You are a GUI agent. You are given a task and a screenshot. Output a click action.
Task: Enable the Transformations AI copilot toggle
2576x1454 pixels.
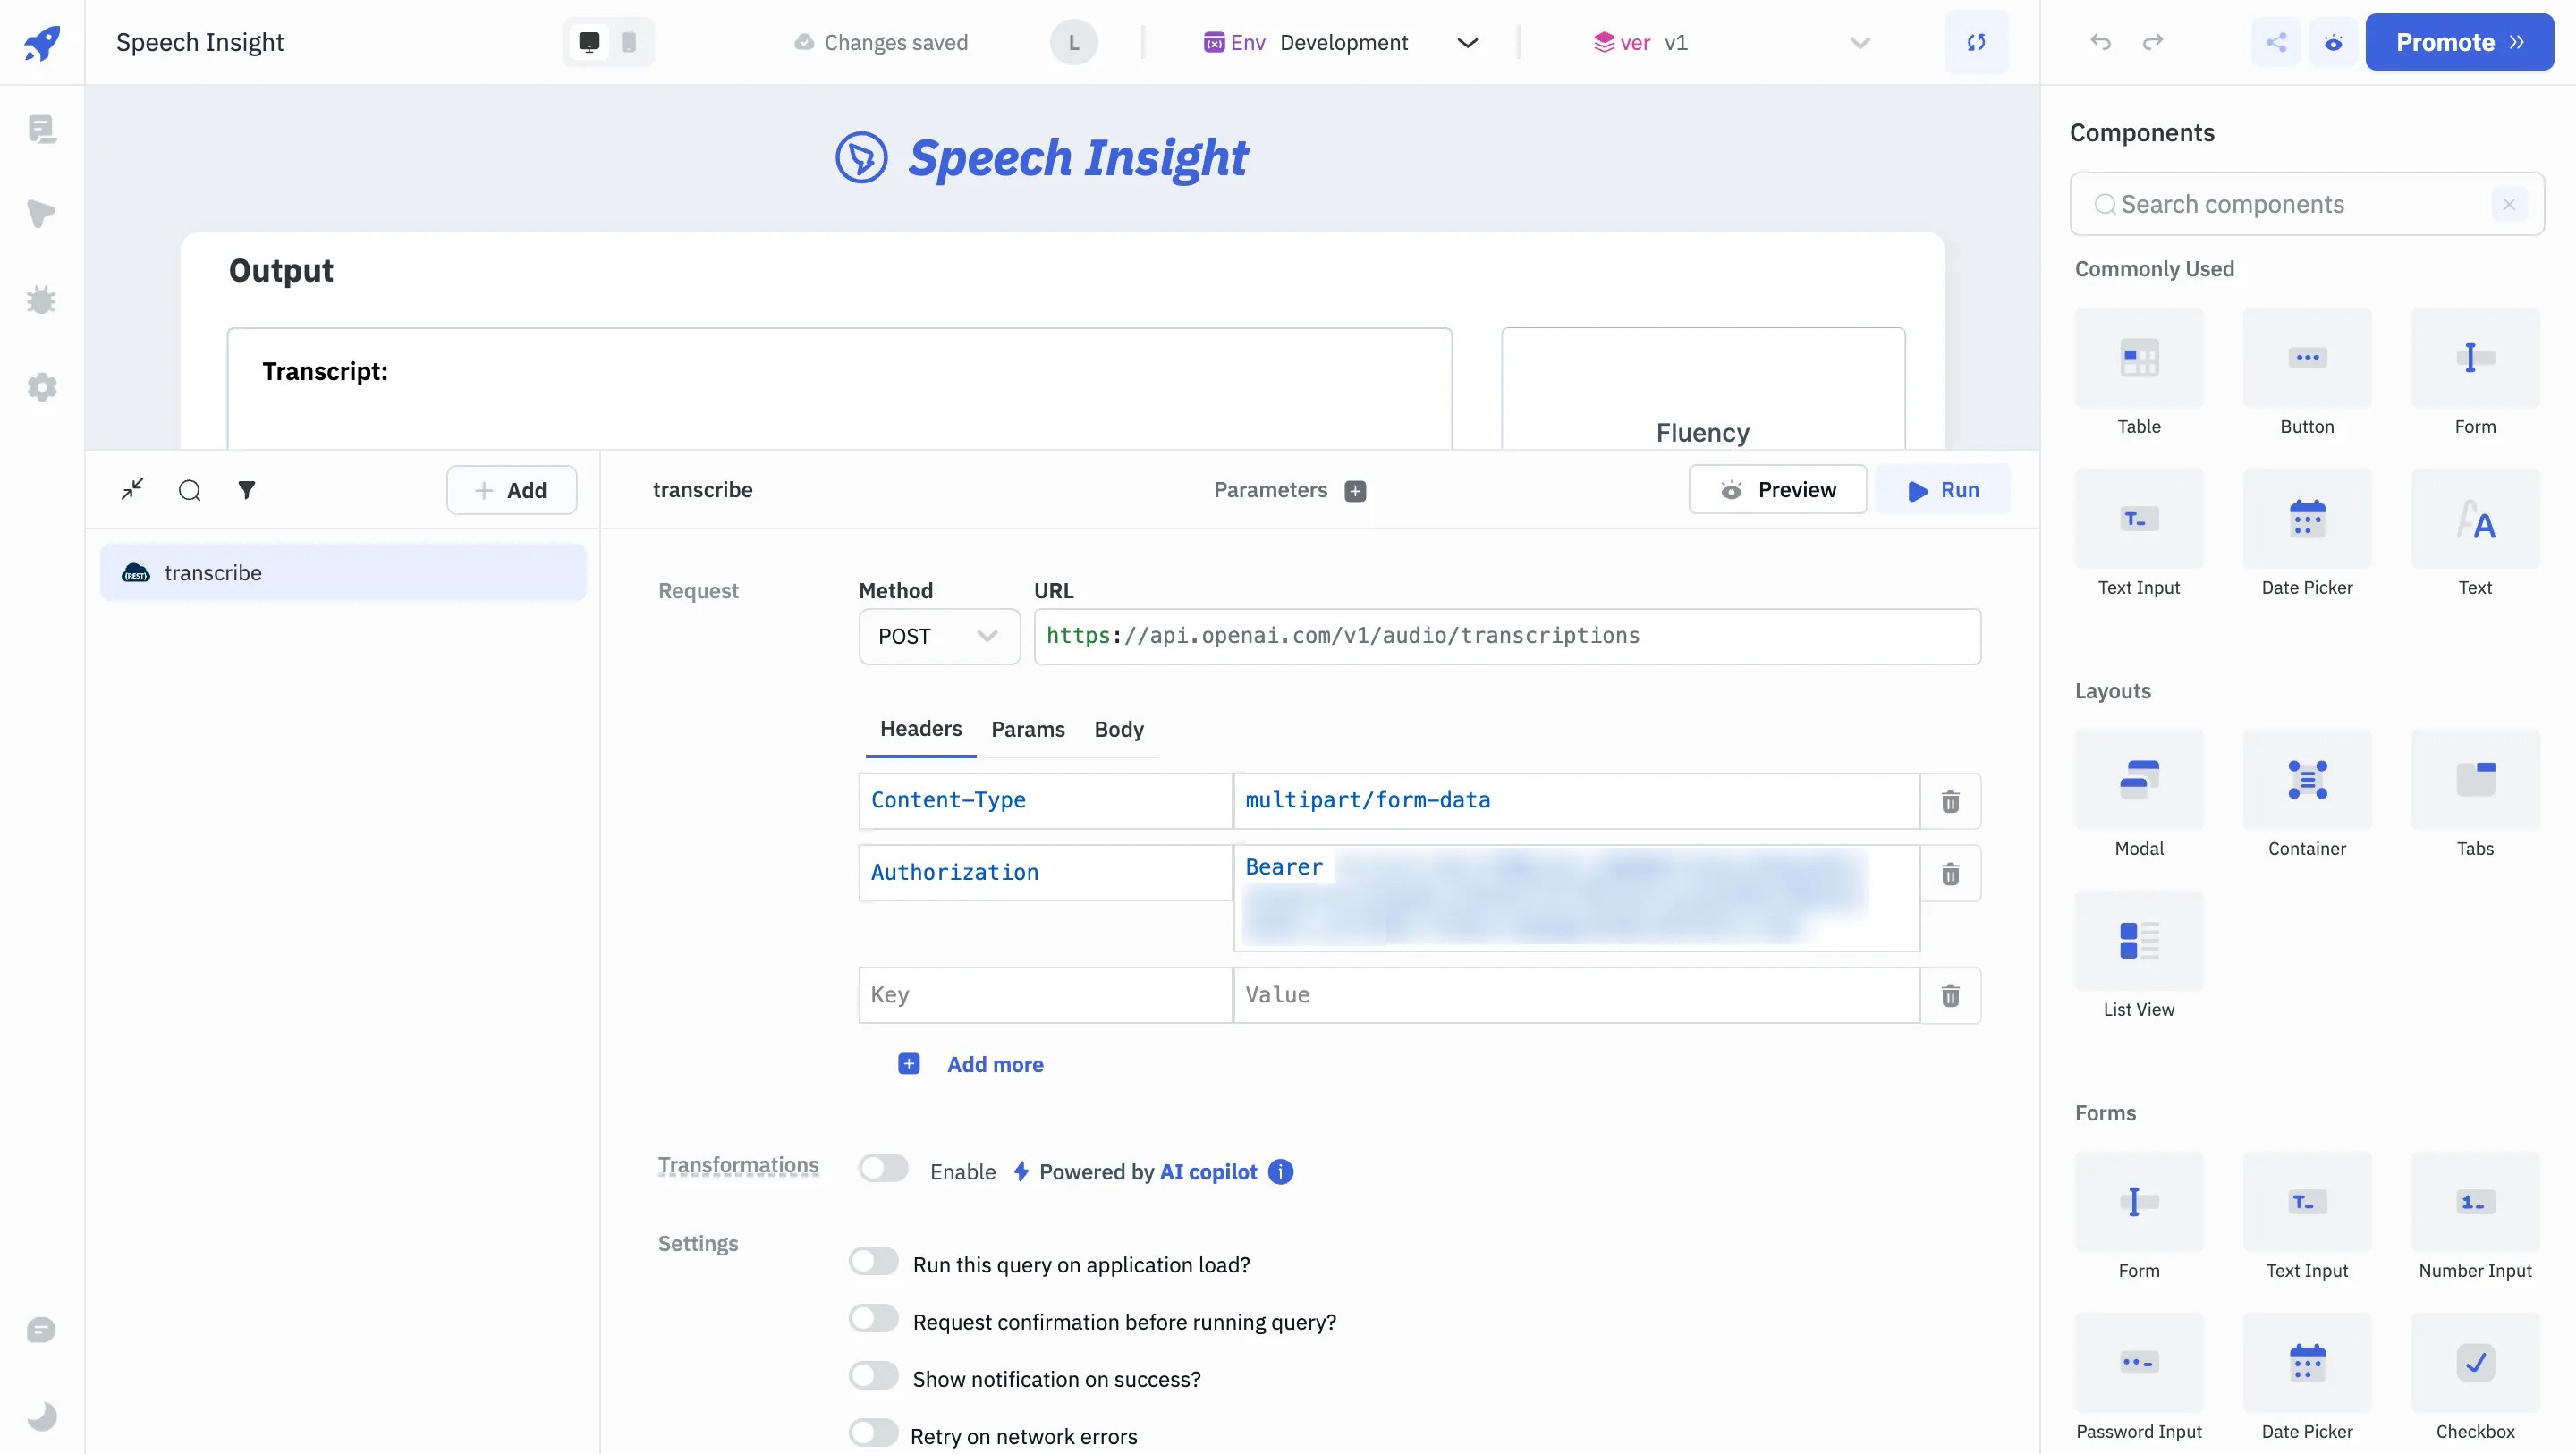click(883, 1168)
